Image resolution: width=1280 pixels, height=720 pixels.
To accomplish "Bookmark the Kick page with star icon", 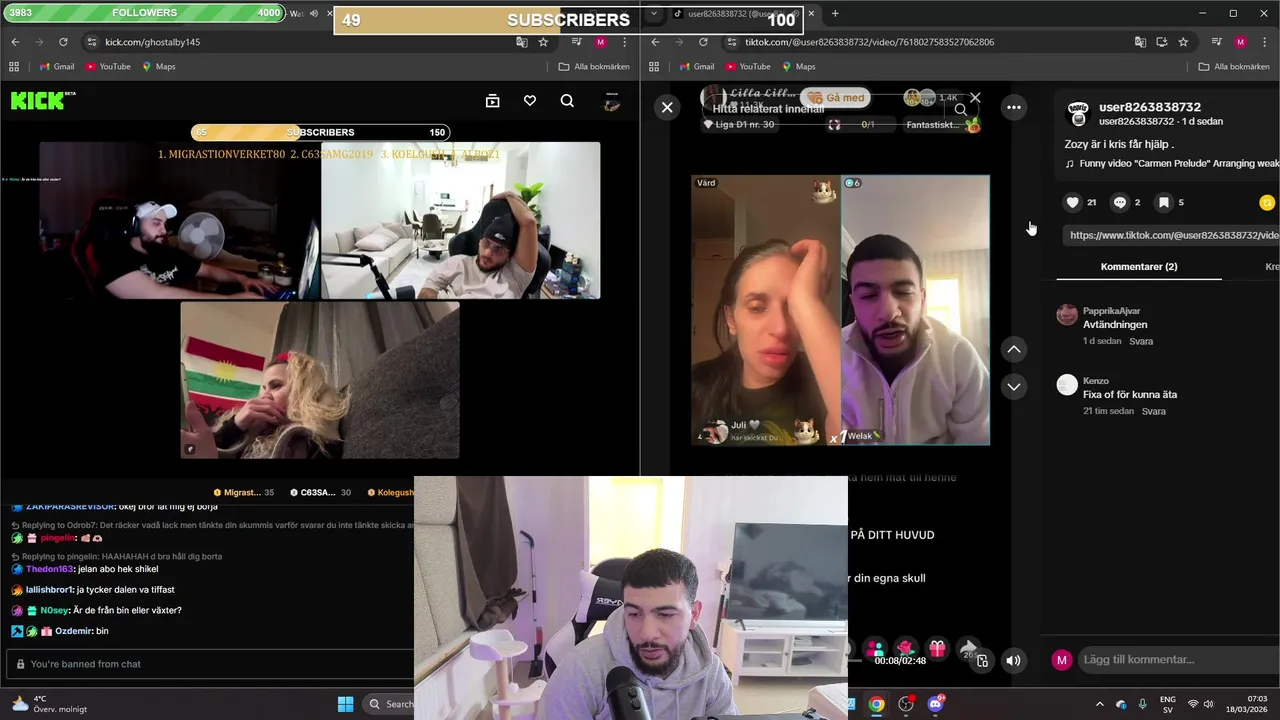I will [x=543, y=42].
